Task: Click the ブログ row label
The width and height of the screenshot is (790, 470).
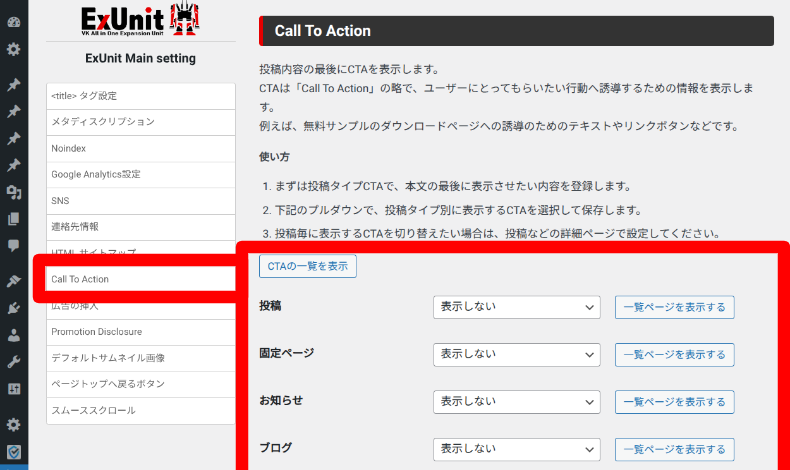Action: (276, 448)
